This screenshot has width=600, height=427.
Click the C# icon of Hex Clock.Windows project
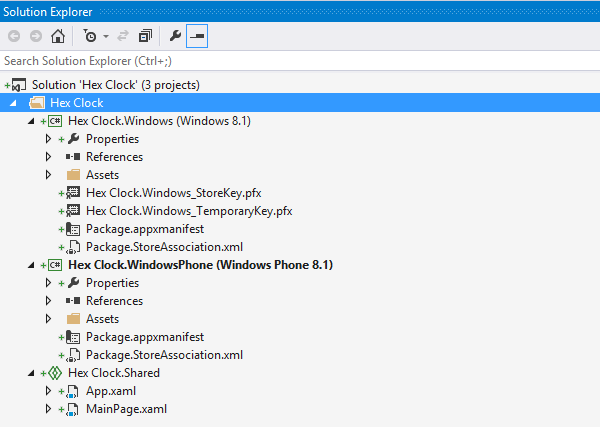pos(55,121)
